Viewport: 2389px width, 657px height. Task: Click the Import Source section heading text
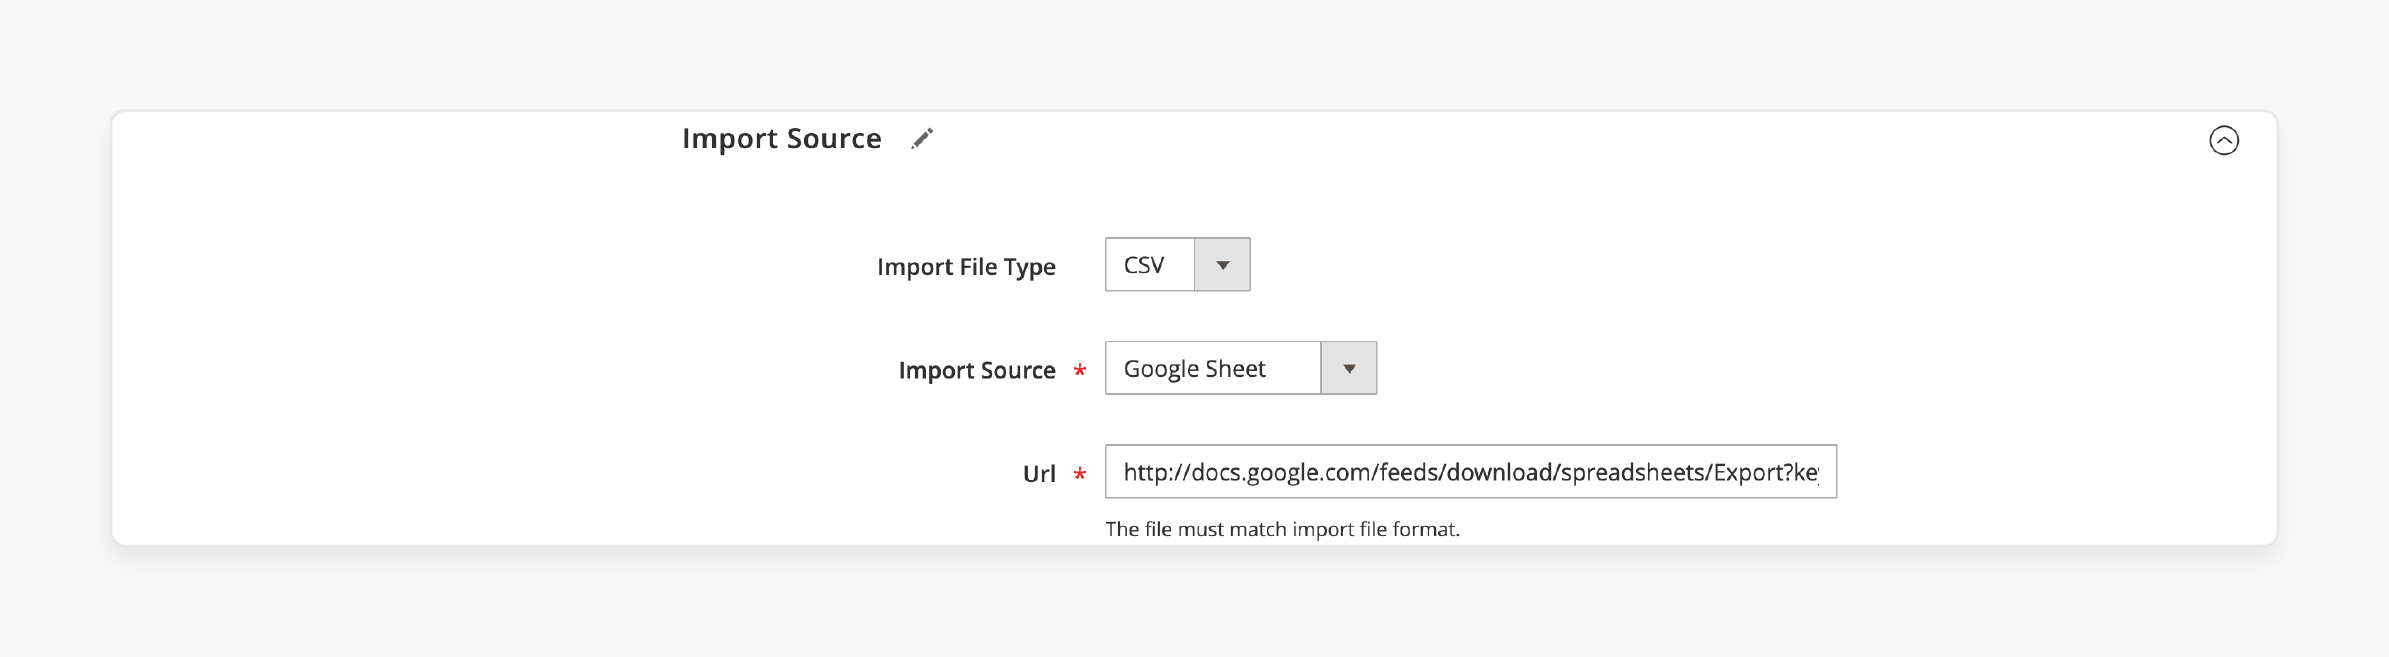(782, 139)
